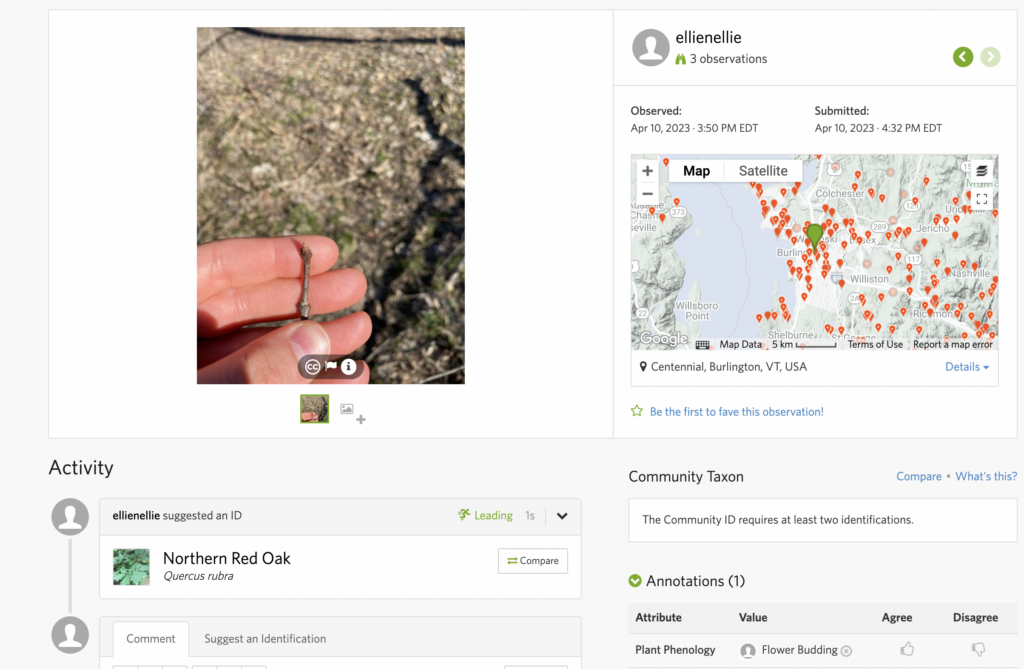Viewport: 1024px width, 669px height.
Task: Click the add photo icon
Action: click(352, 411)
